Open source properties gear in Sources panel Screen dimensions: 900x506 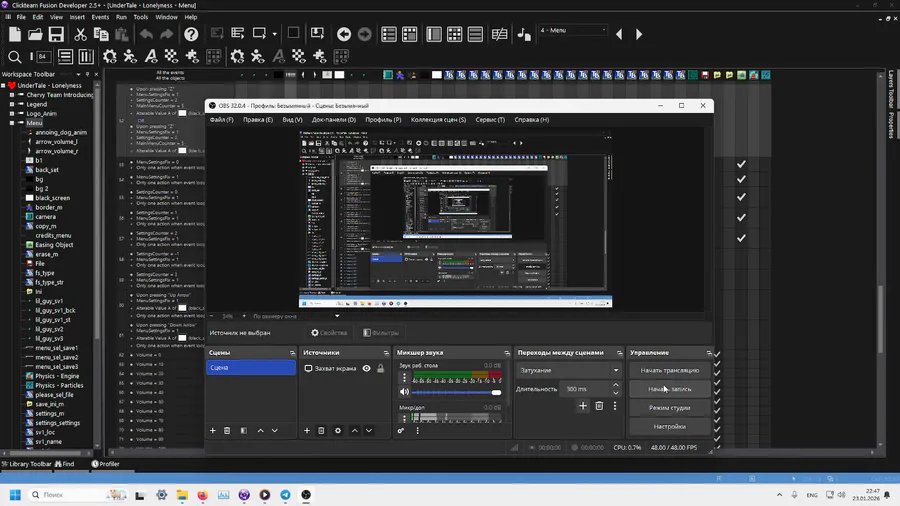338,431
